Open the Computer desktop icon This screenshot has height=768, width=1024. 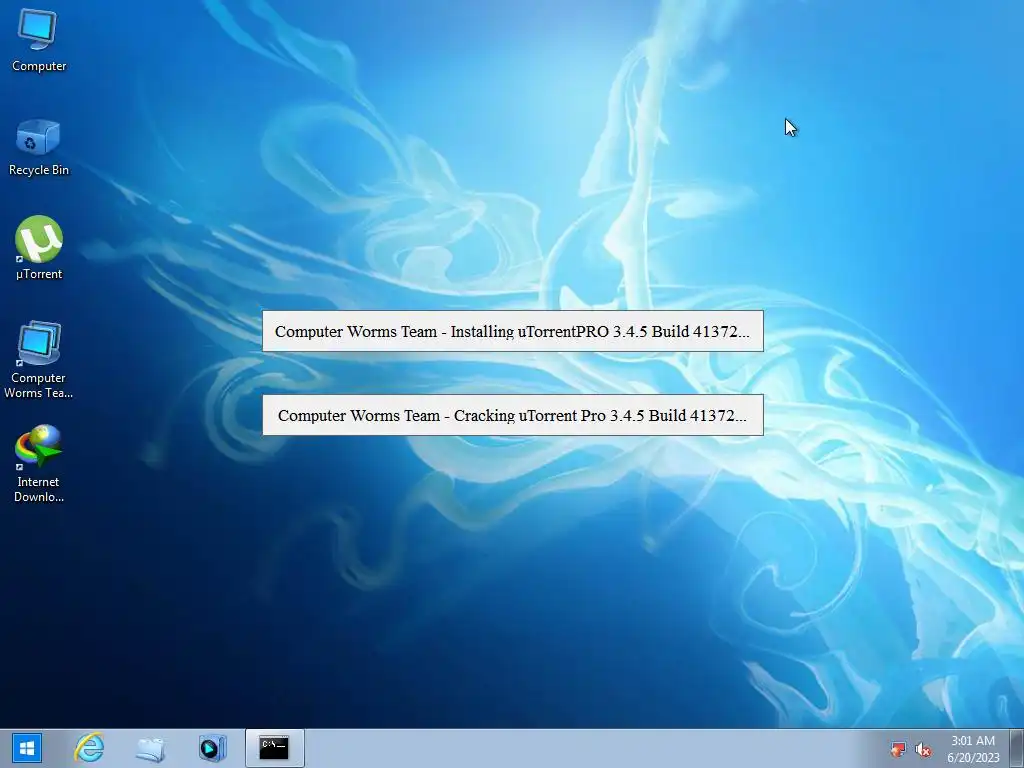(39, 40)
